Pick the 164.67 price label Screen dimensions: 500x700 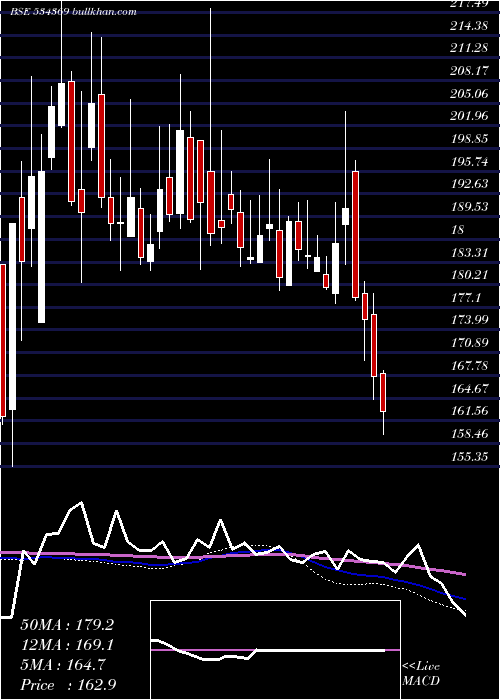click(469, 388)
